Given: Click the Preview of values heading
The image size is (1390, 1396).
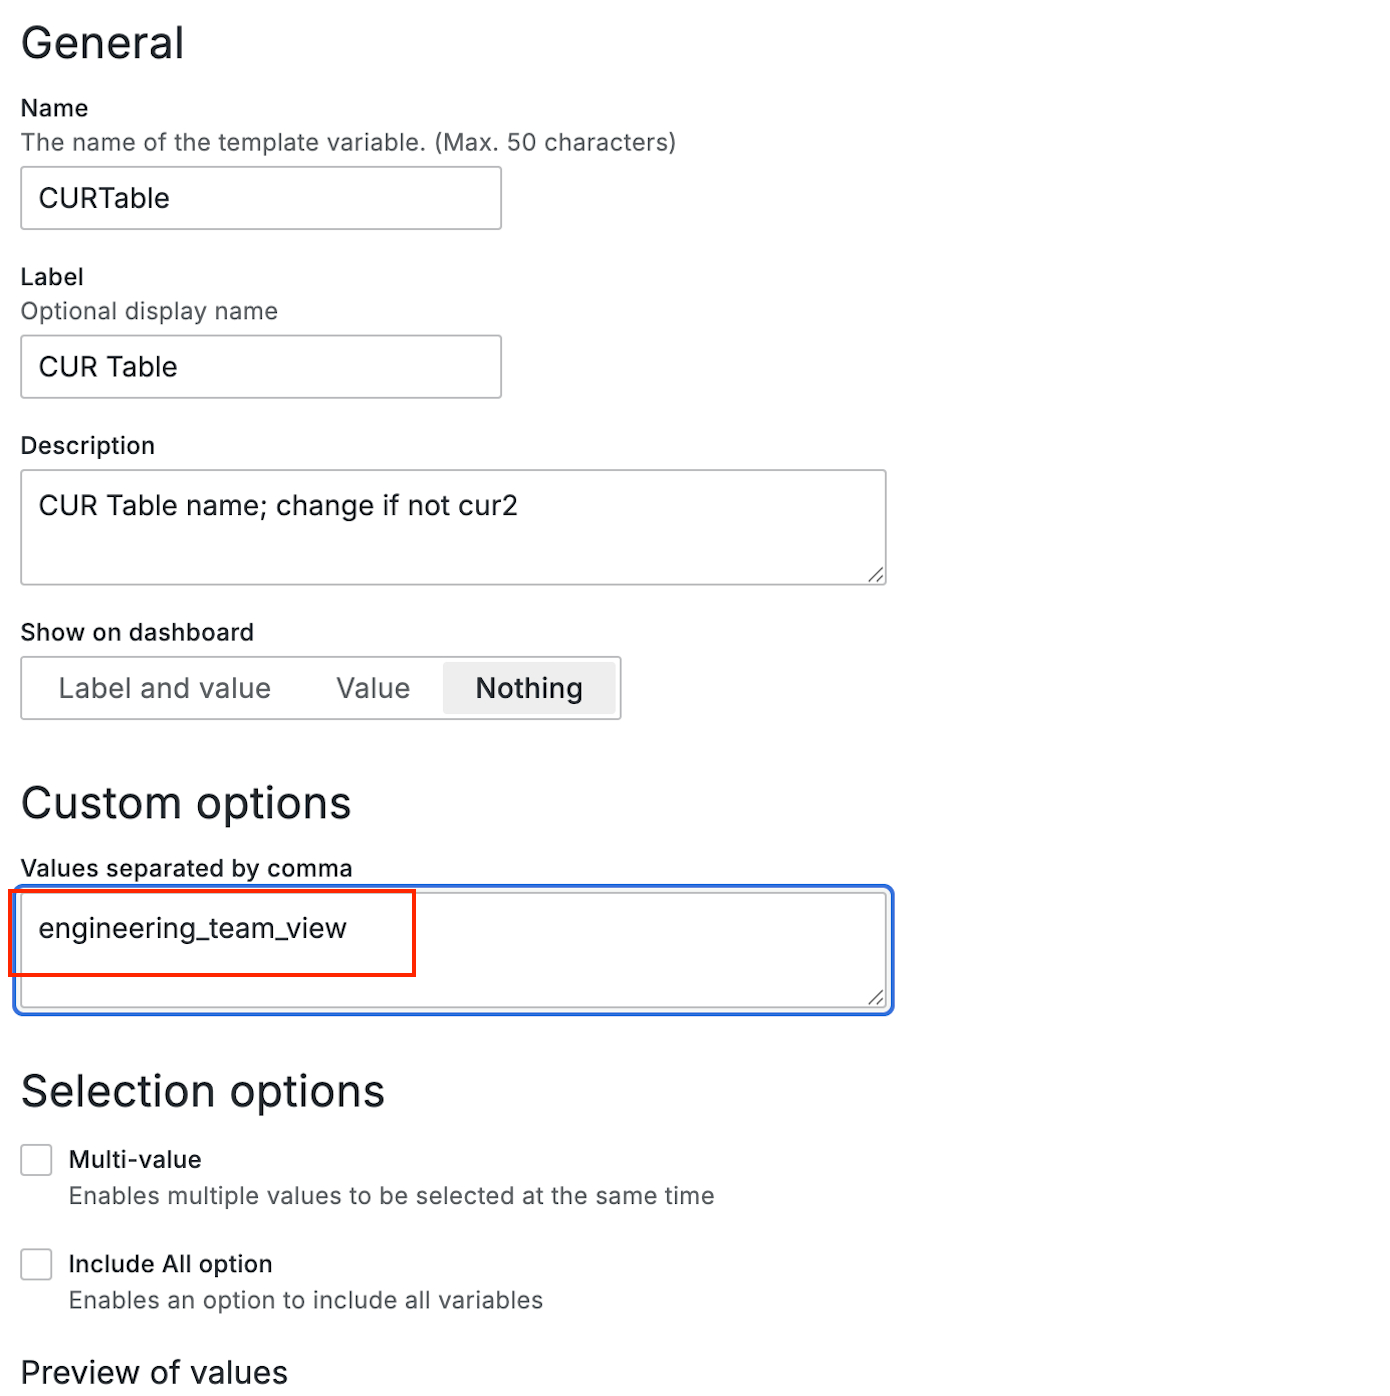Looking at the screenshot, I should pyautogui.click(x=154, y=1372).
